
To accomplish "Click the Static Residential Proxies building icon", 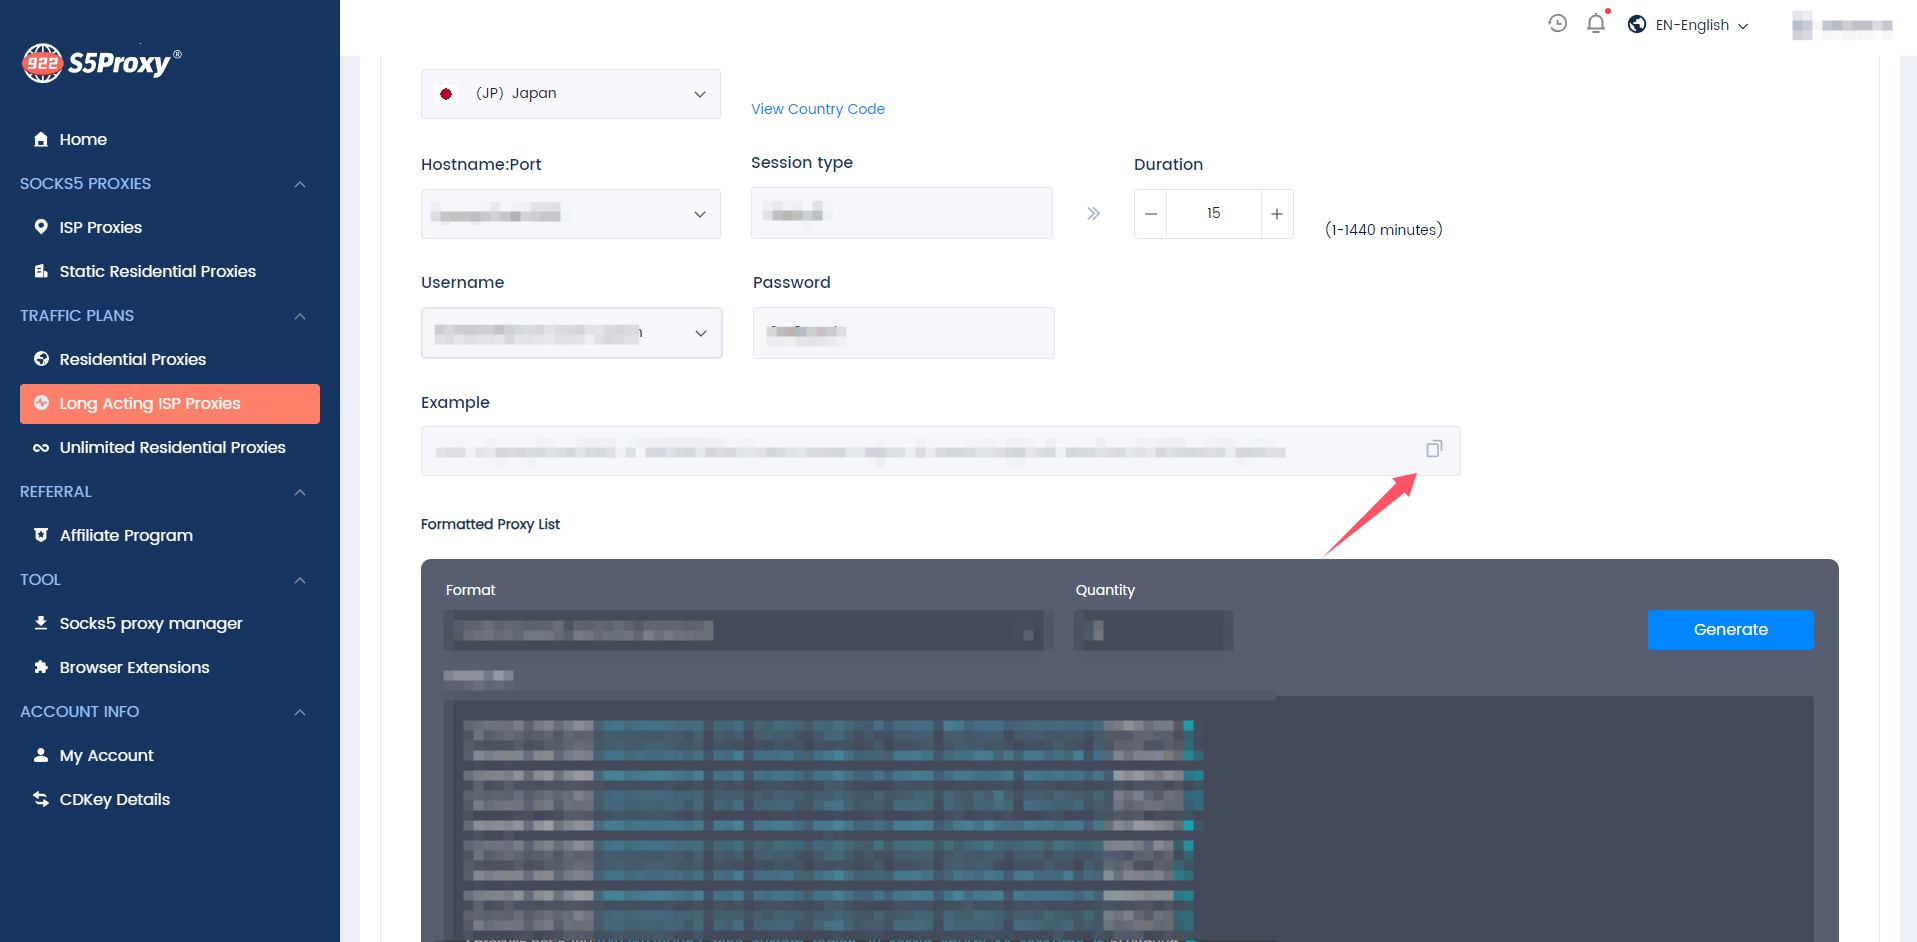I will click(x=41, y=271).
